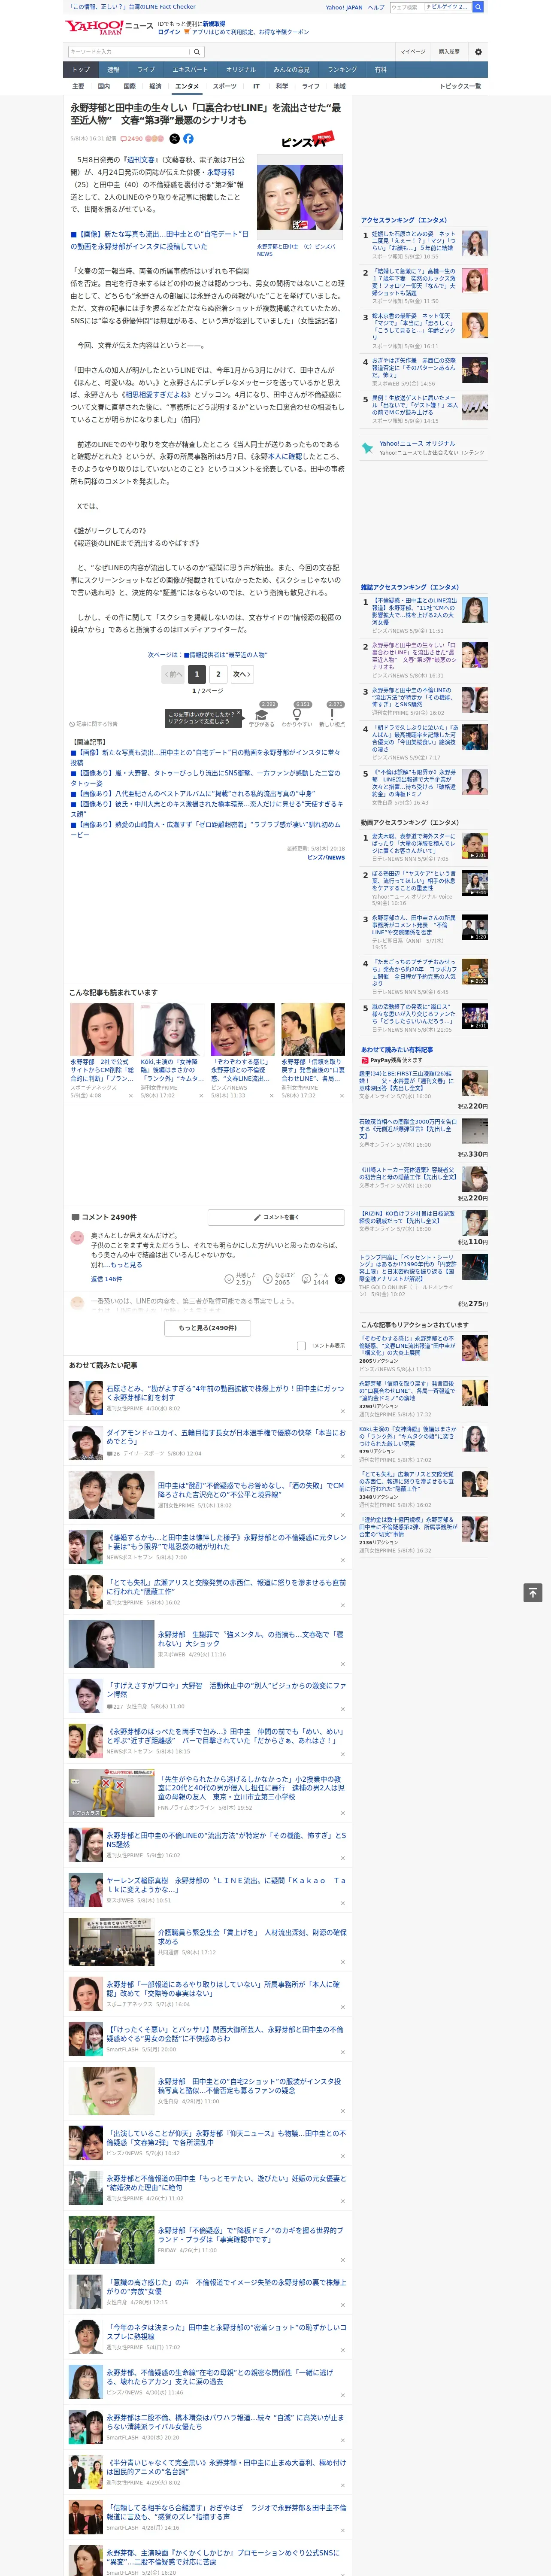
Task: Click 新しい視点 exclamation reaction
Action: [333, 714]
